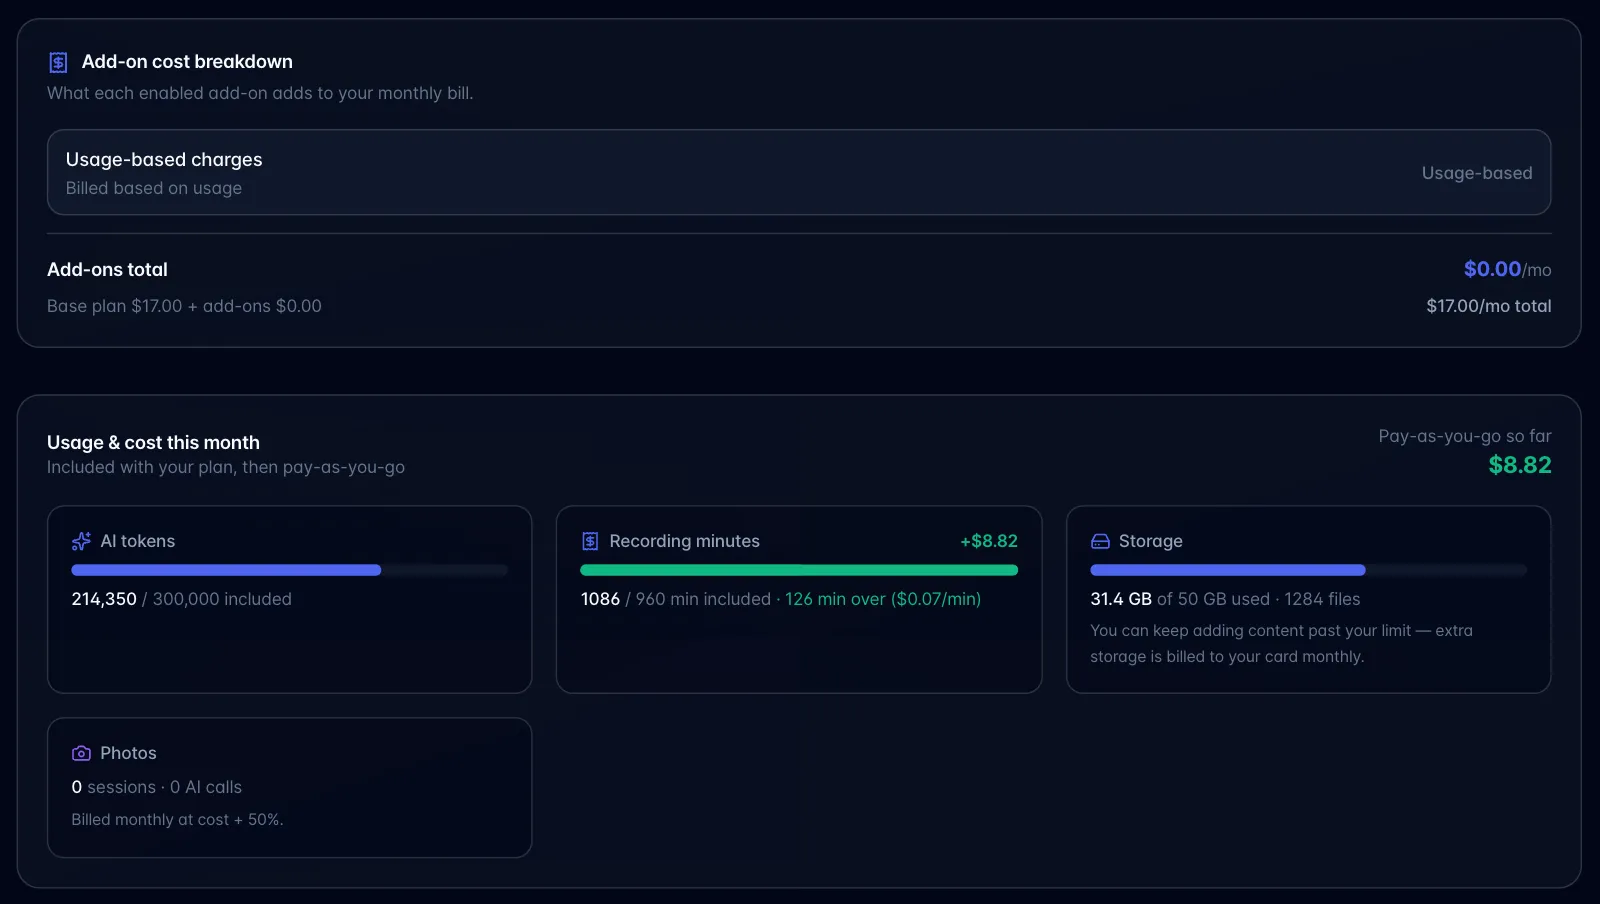Click '126 min over ($0.07/min)' text
This screenshot has height=904, width=1600.
point(883,599)
